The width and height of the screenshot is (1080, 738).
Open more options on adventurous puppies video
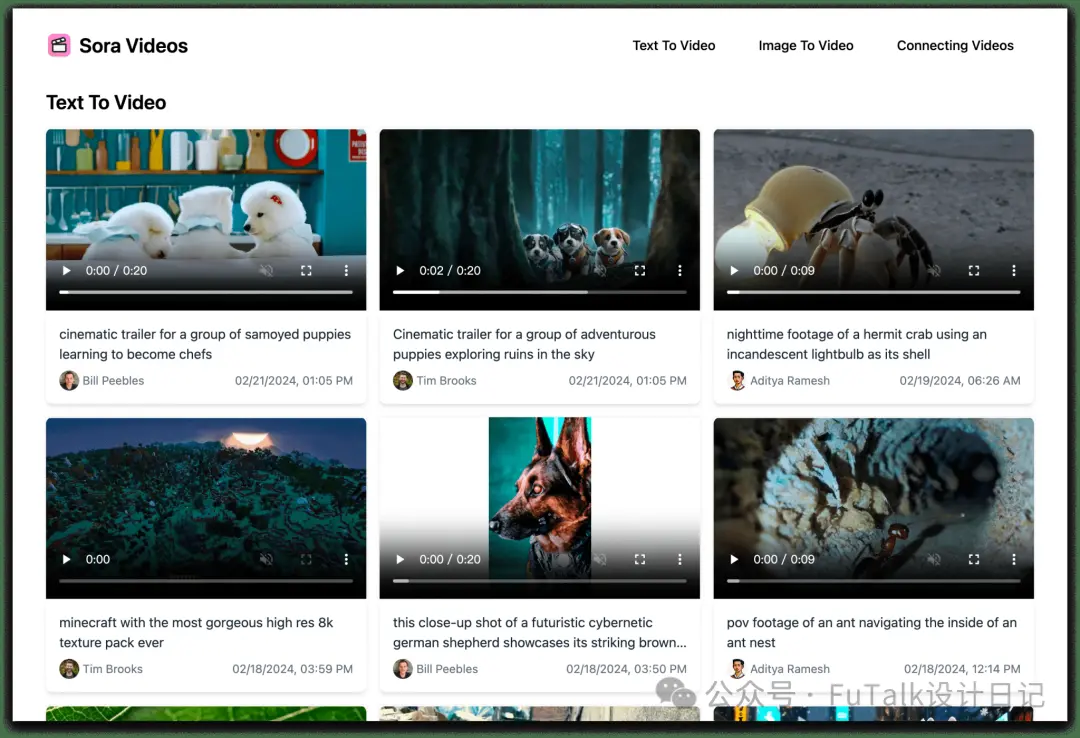click(x=680, y=271)
